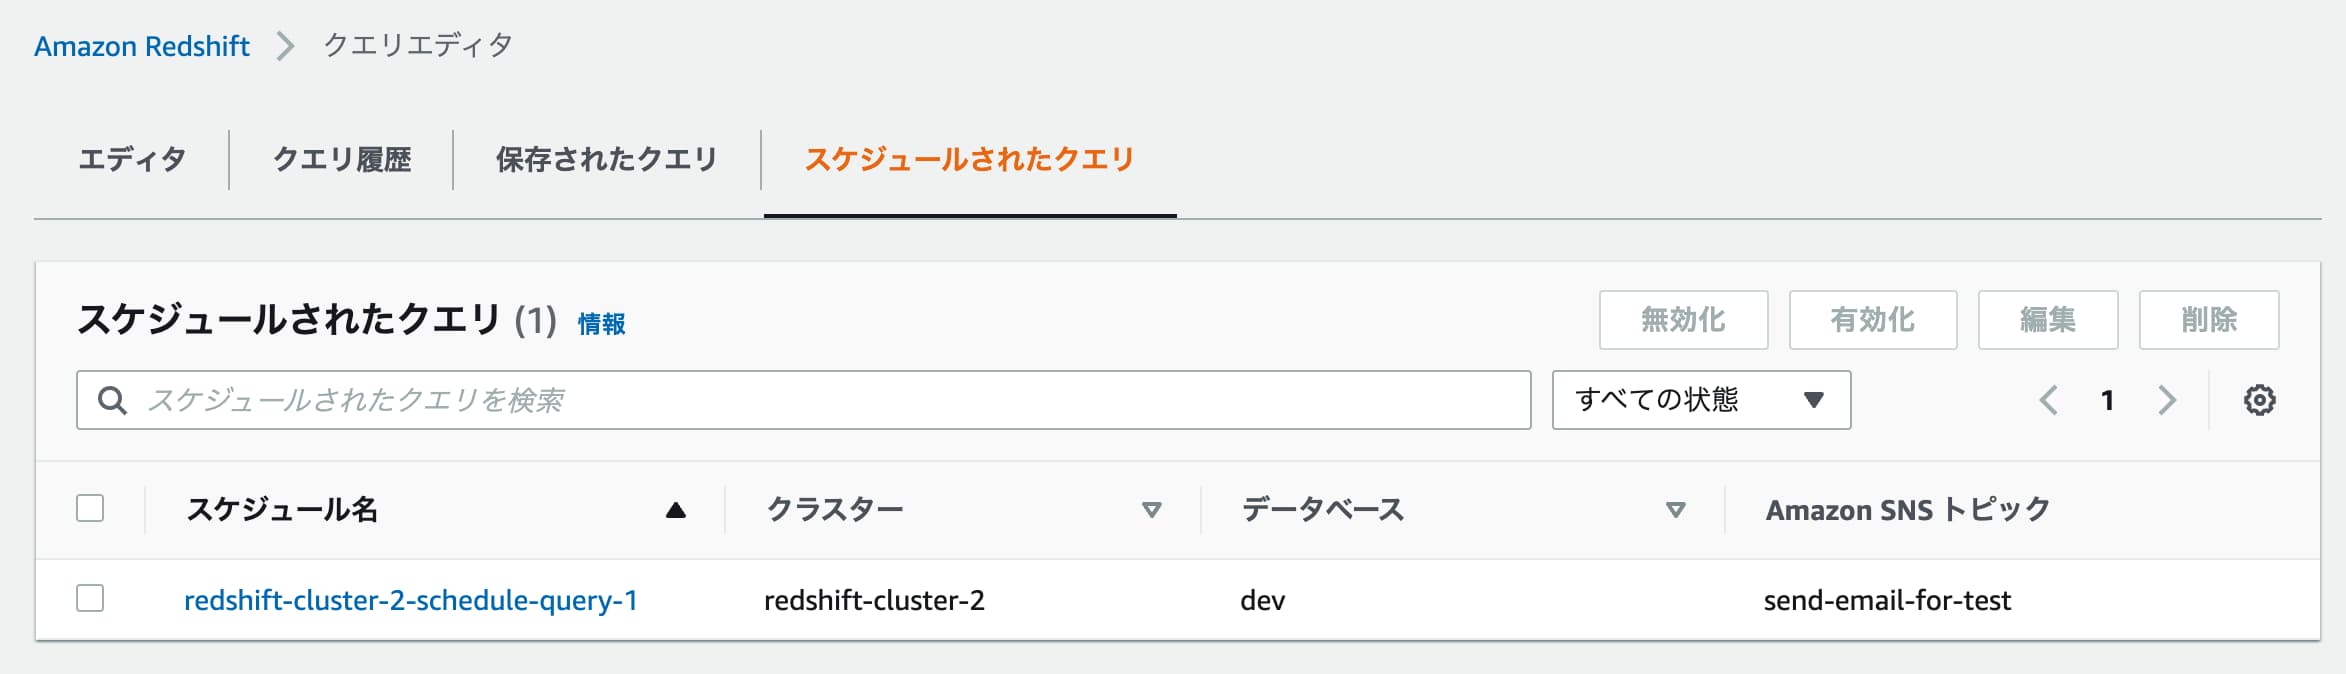Viewport: 2346px width, 674px height.
Task: Open the search magnifier icon
Action: (112, 400)
